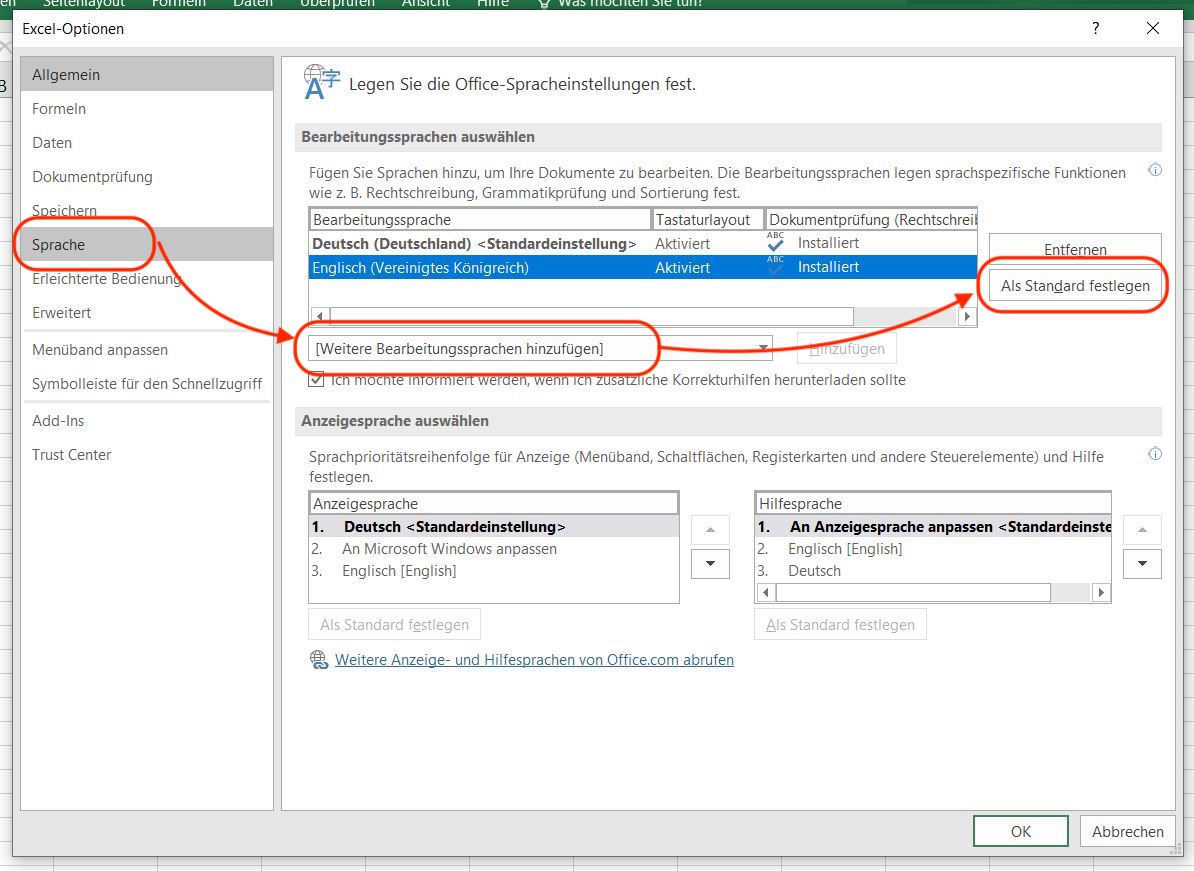The width and height of the screenshot is (1194, 871).
Task: Click the proofing check icon for Englisch
Action: 775,266
